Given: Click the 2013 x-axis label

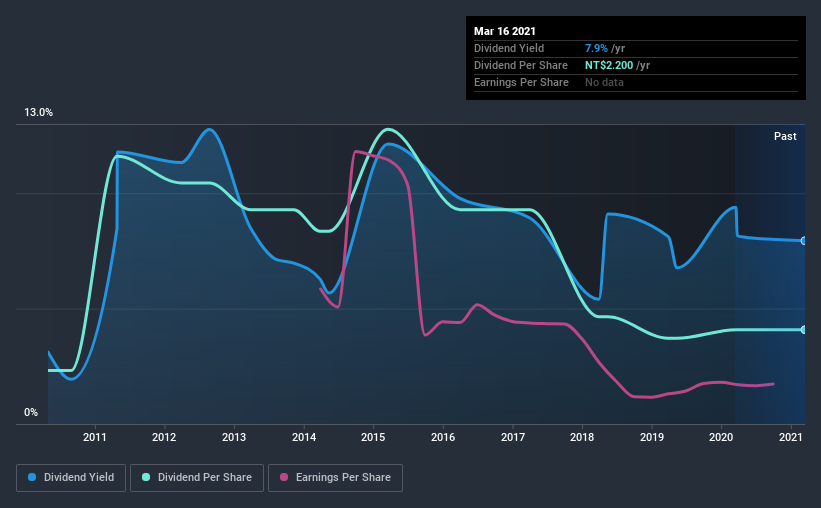Looking at the screenshot, I should [234, 437].
